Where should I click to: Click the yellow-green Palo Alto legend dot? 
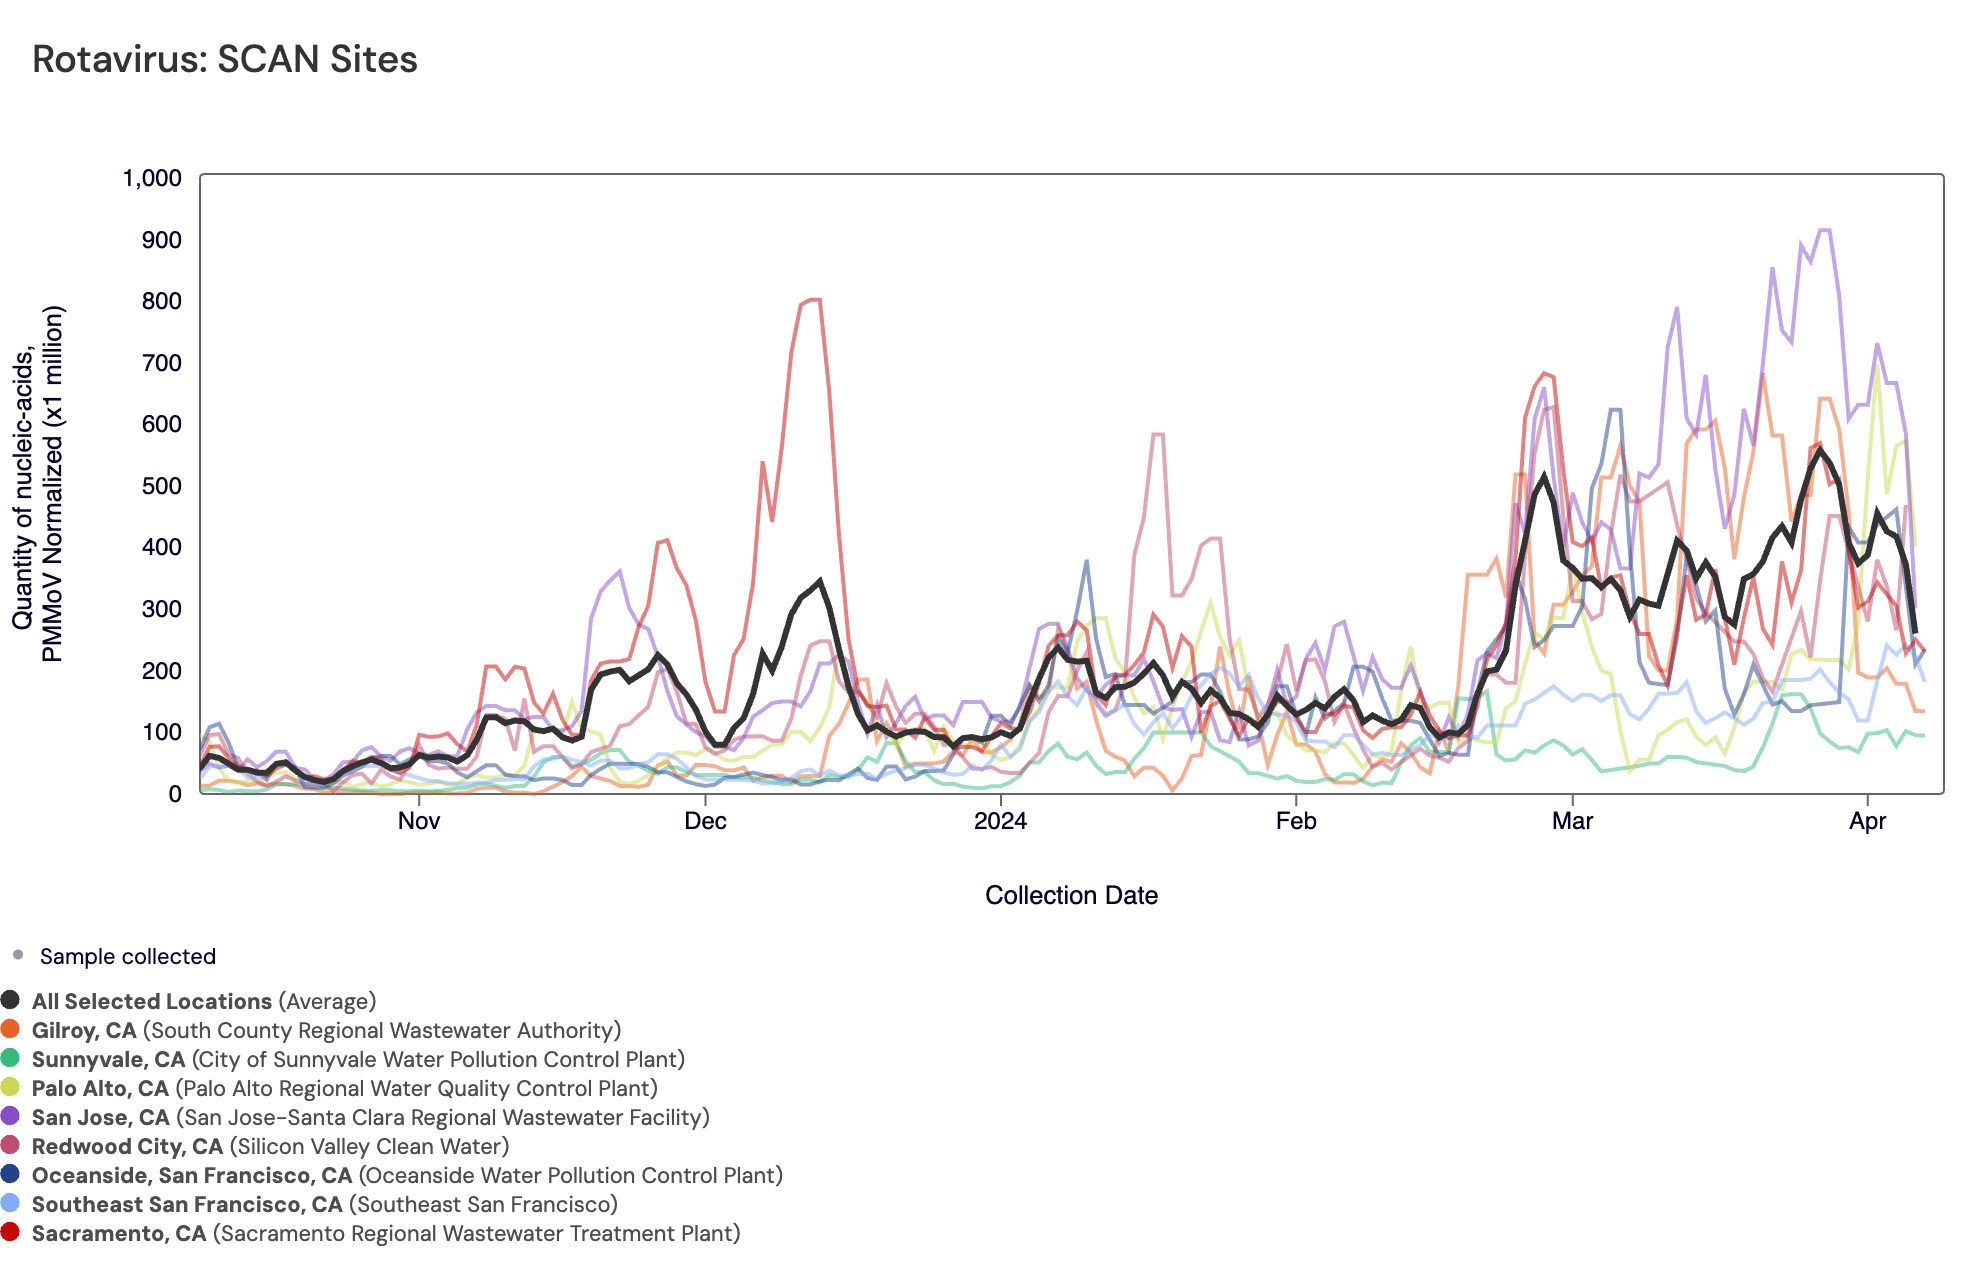coord(10,1087)
